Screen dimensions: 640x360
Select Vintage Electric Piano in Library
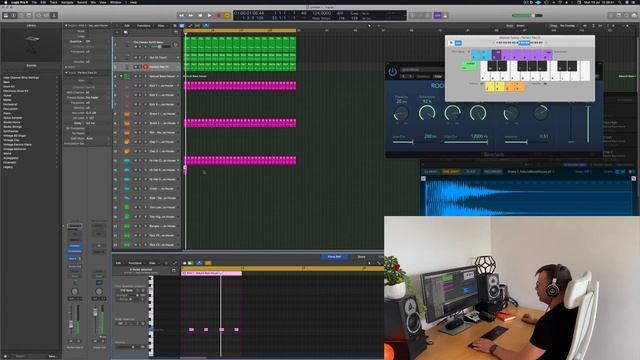coord(17,144)
